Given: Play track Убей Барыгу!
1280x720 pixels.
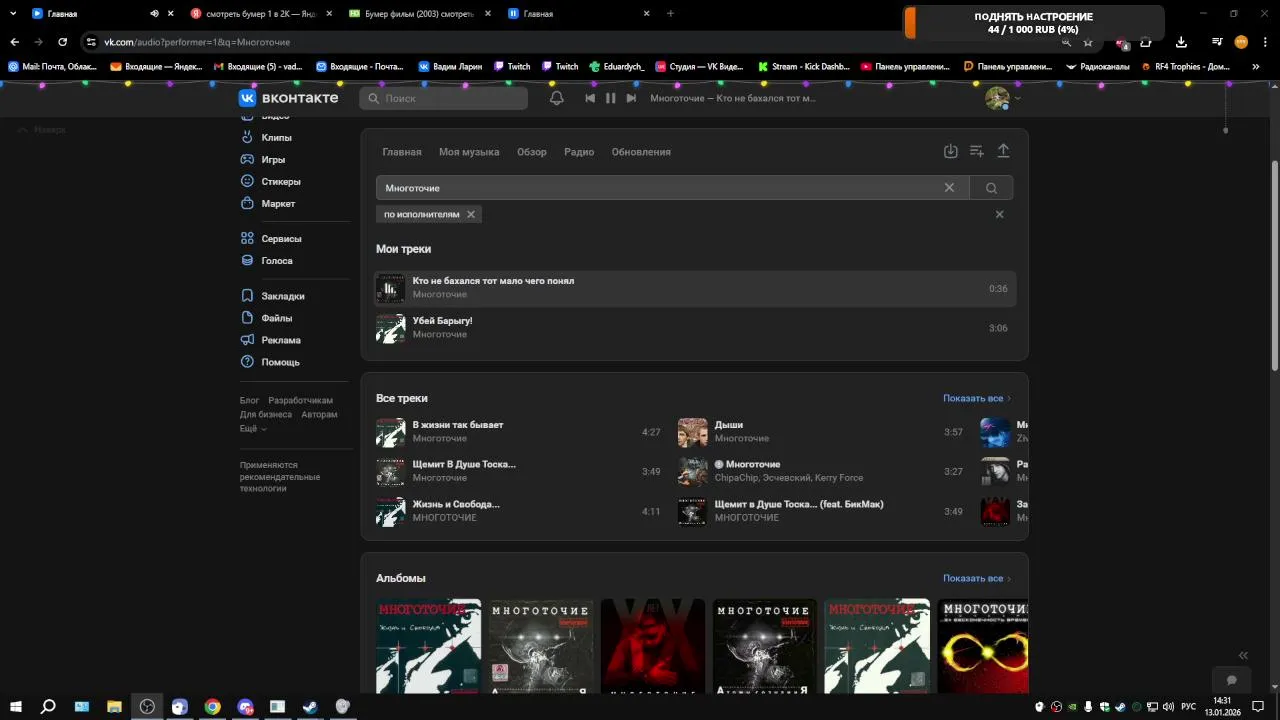Looking at the screenshot, I should point(695,328).
